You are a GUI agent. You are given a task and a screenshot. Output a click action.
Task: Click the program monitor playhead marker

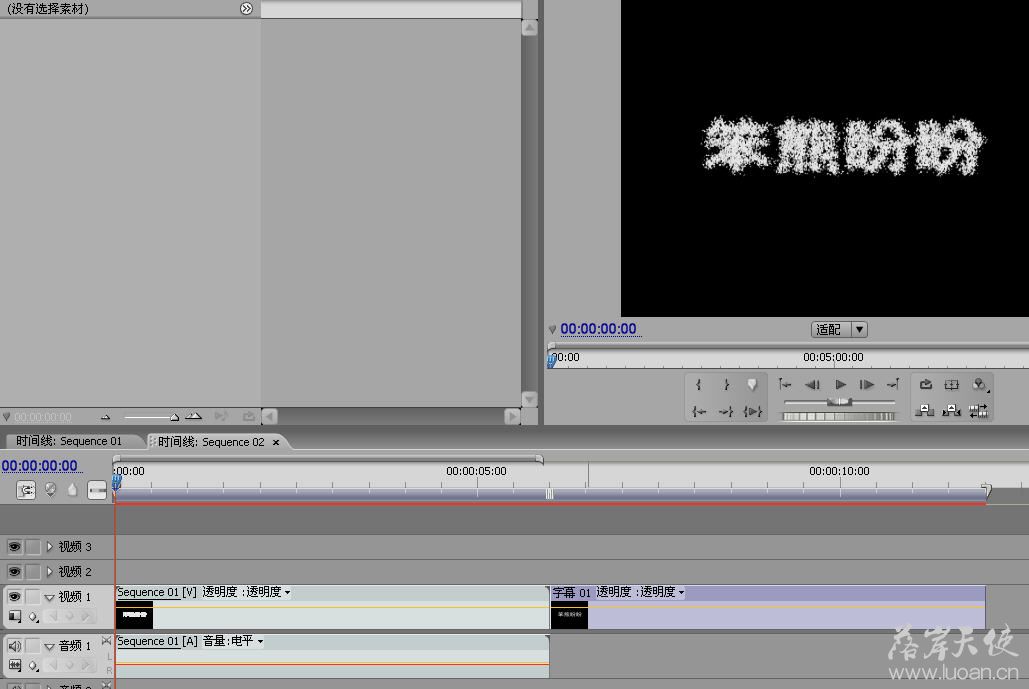pos(552,360)
